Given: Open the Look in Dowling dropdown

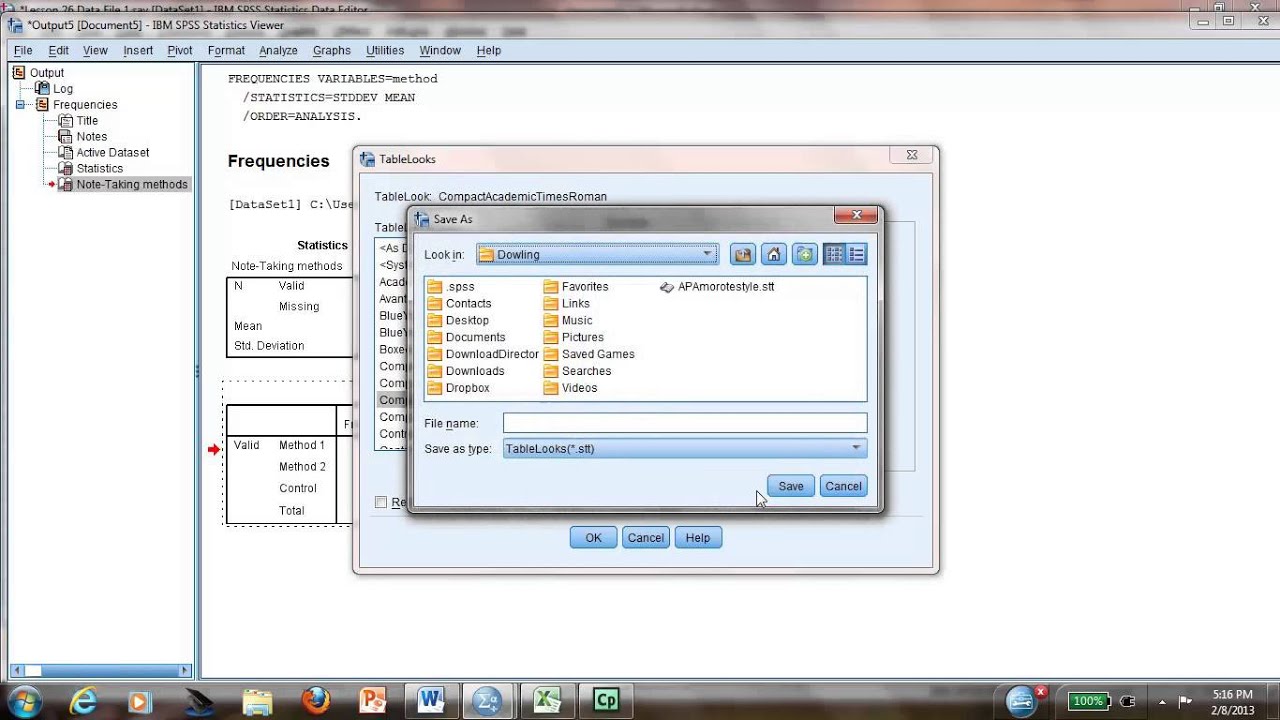Looking at the screenshot, I should (597, 254).
